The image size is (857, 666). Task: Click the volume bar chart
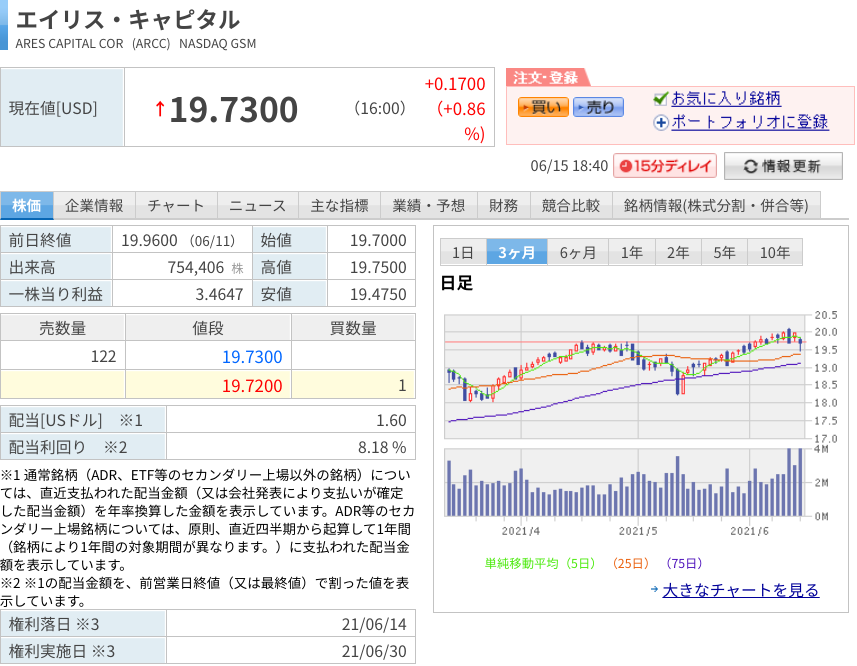pyautogui.click(x=626, y=482)
